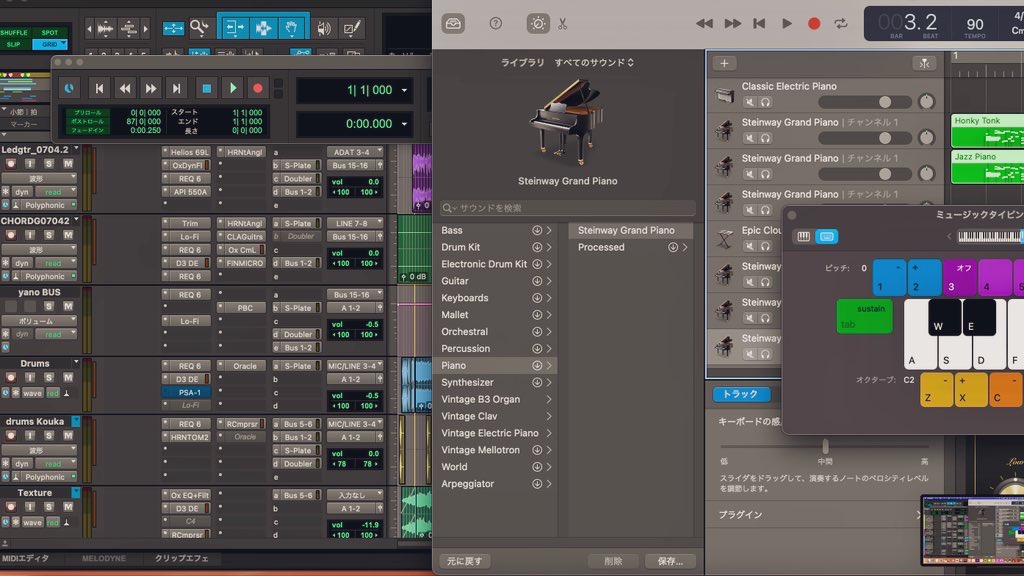
Task: Mute the Ledgtr_0704.2 track with M button
Action: tap(70, 164)
